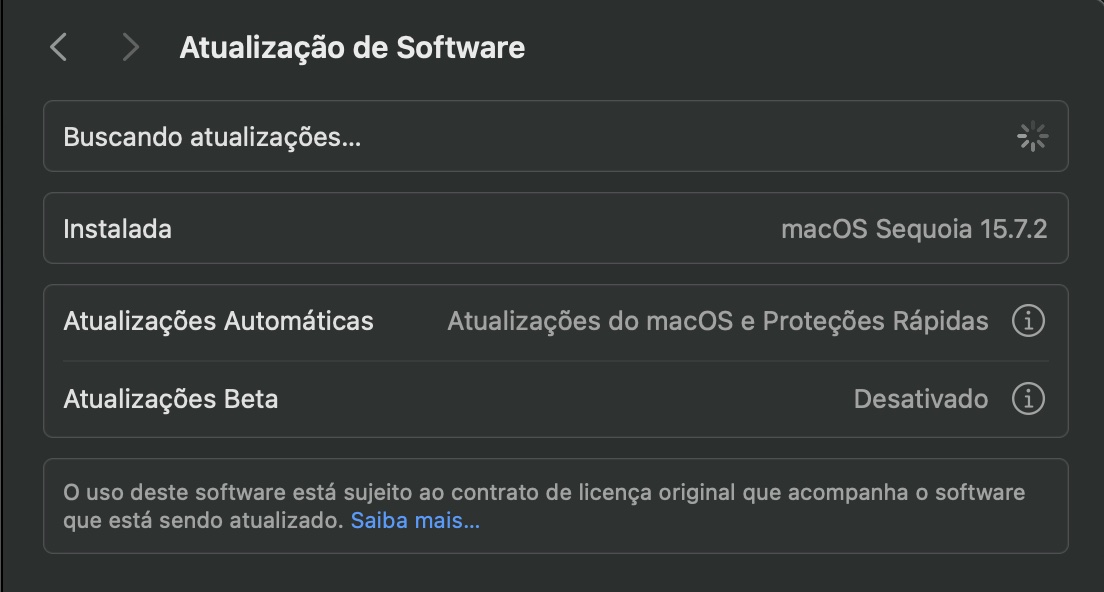
Task: Click the license agreement text area
Action: [545, 505]
